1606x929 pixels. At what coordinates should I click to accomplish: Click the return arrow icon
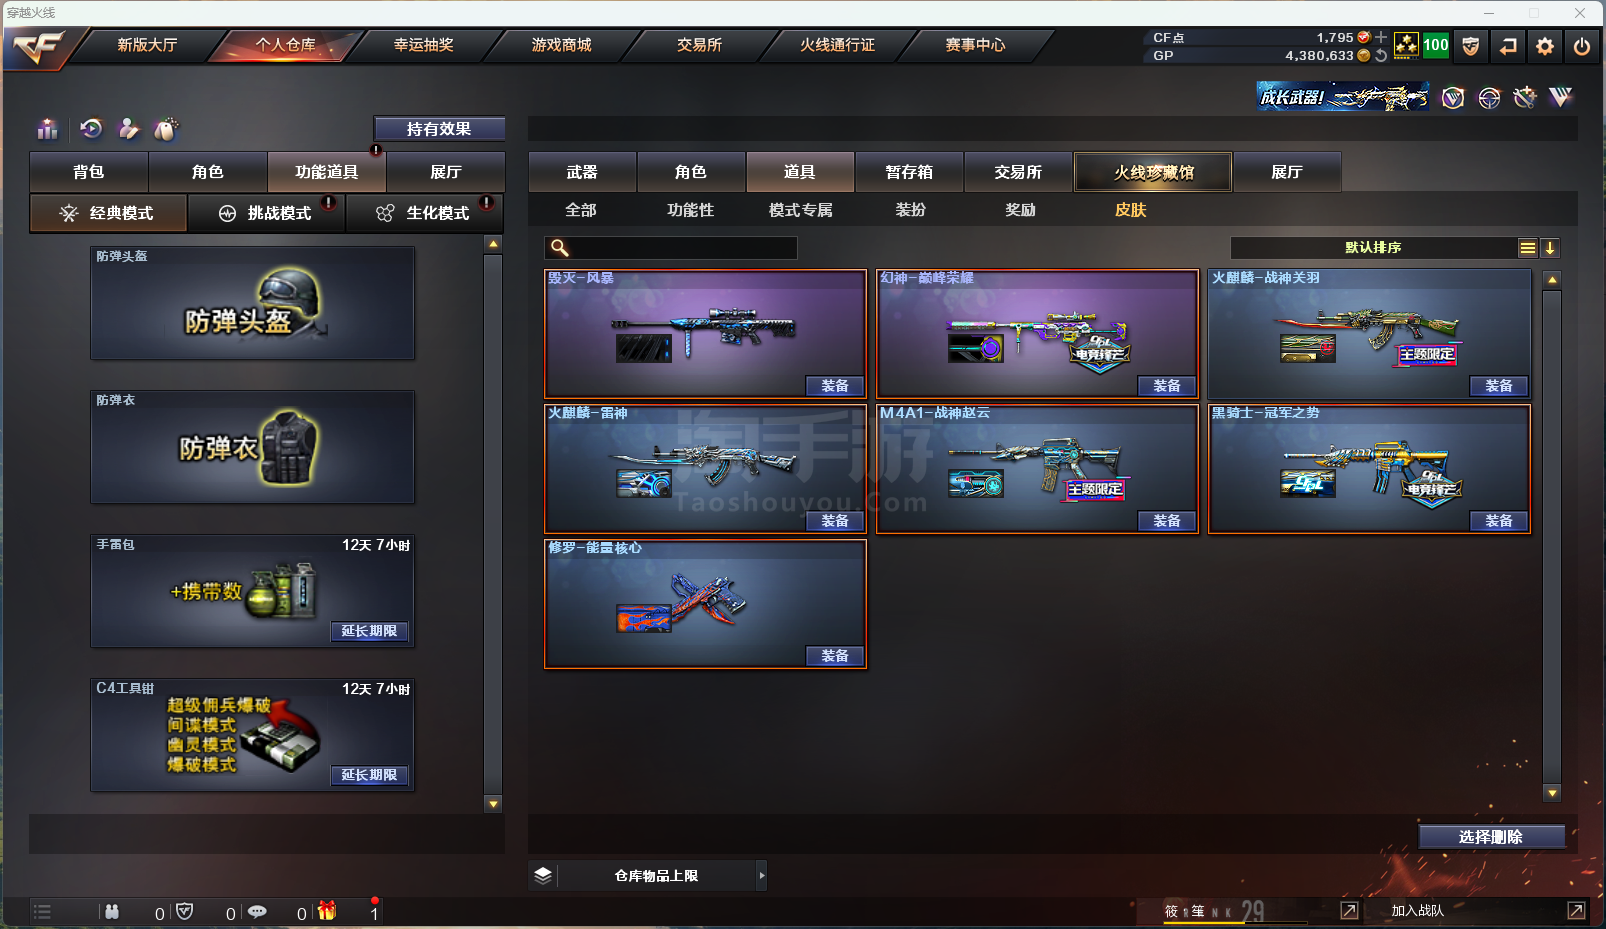click(1508, 46)
